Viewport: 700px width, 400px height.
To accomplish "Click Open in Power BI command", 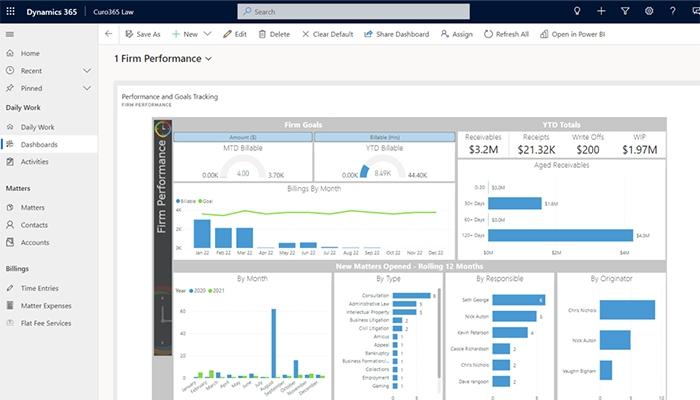I will point(572,34).
